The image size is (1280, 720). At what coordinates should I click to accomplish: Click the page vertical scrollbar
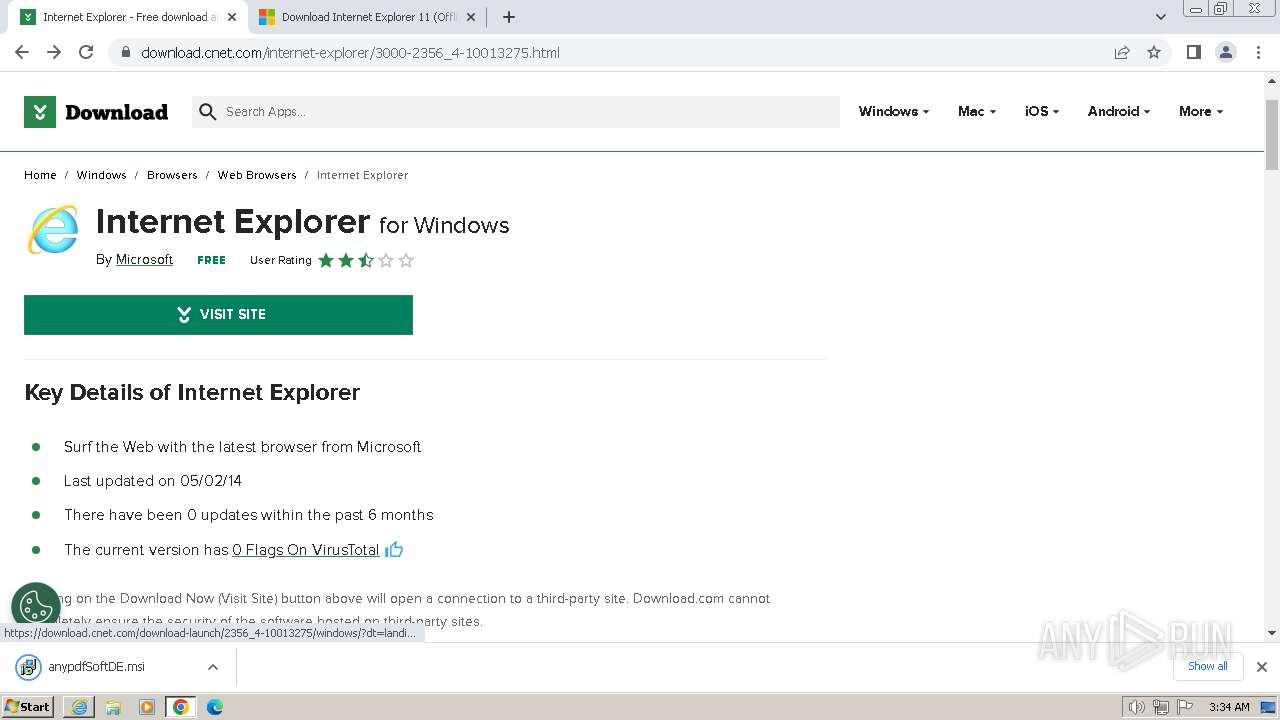1272,135
